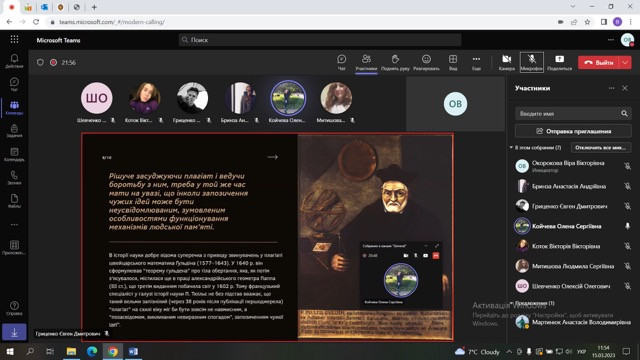Click mic icon beside Койчева Олена Сергіївна

627,226
